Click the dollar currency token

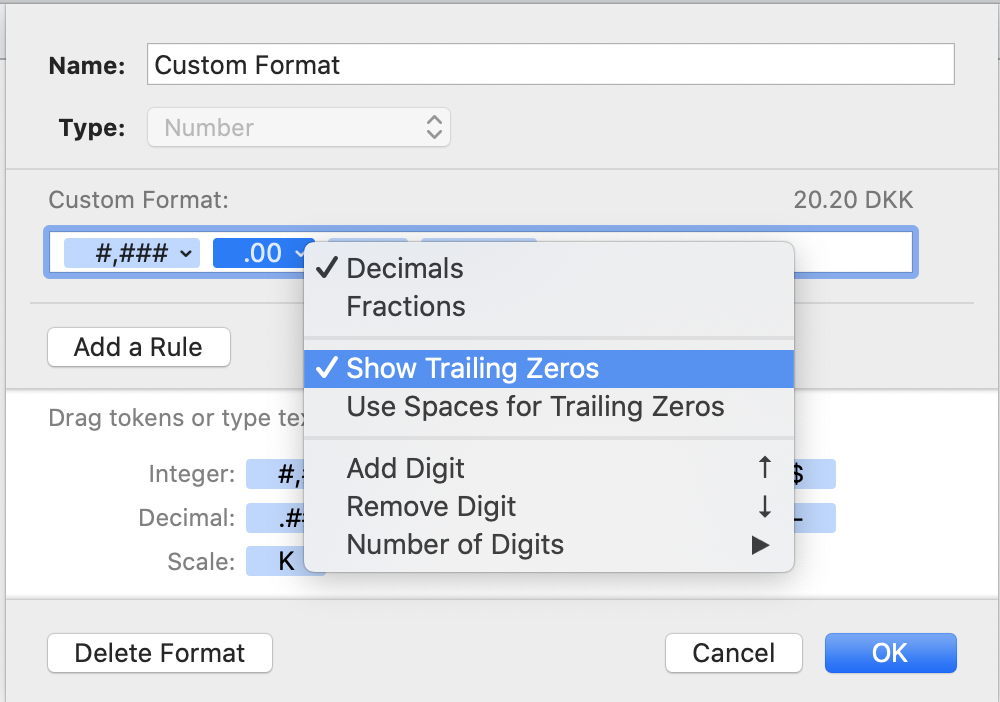(814, 474)
